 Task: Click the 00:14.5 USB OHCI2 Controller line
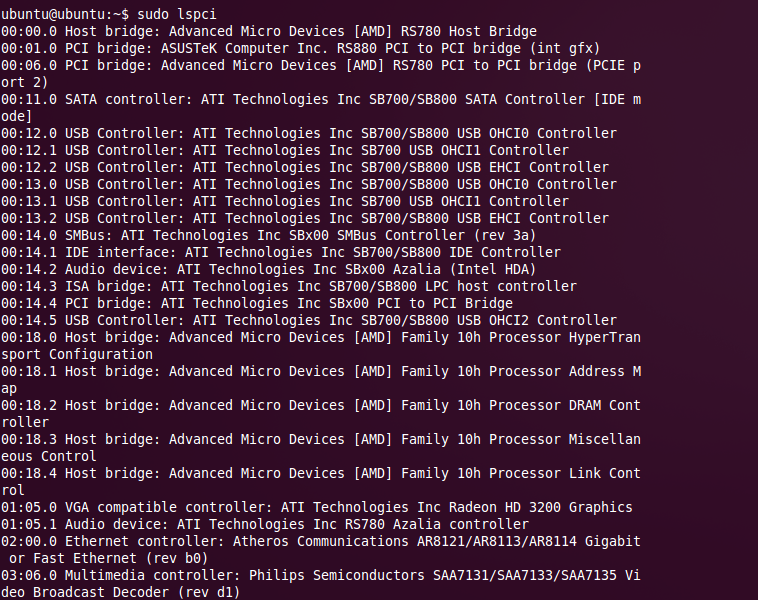point(308,320)
